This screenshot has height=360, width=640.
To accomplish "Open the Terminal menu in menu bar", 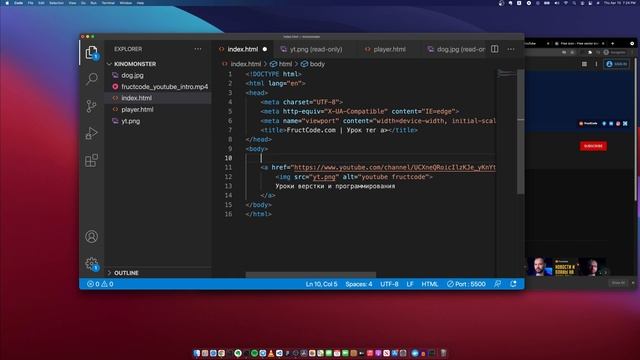I will click(x=108, y=3).
